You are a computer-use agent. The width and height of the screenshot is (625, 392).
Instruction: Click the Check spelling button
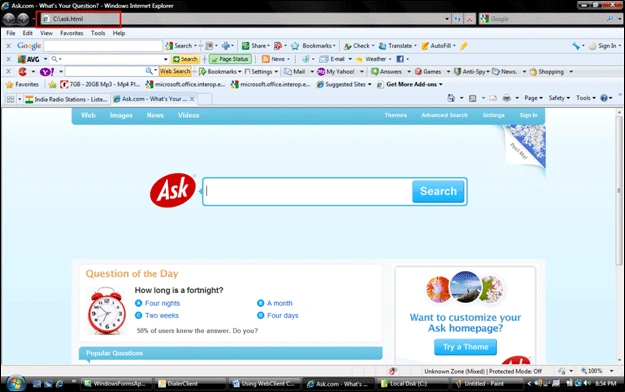[359, 46]
